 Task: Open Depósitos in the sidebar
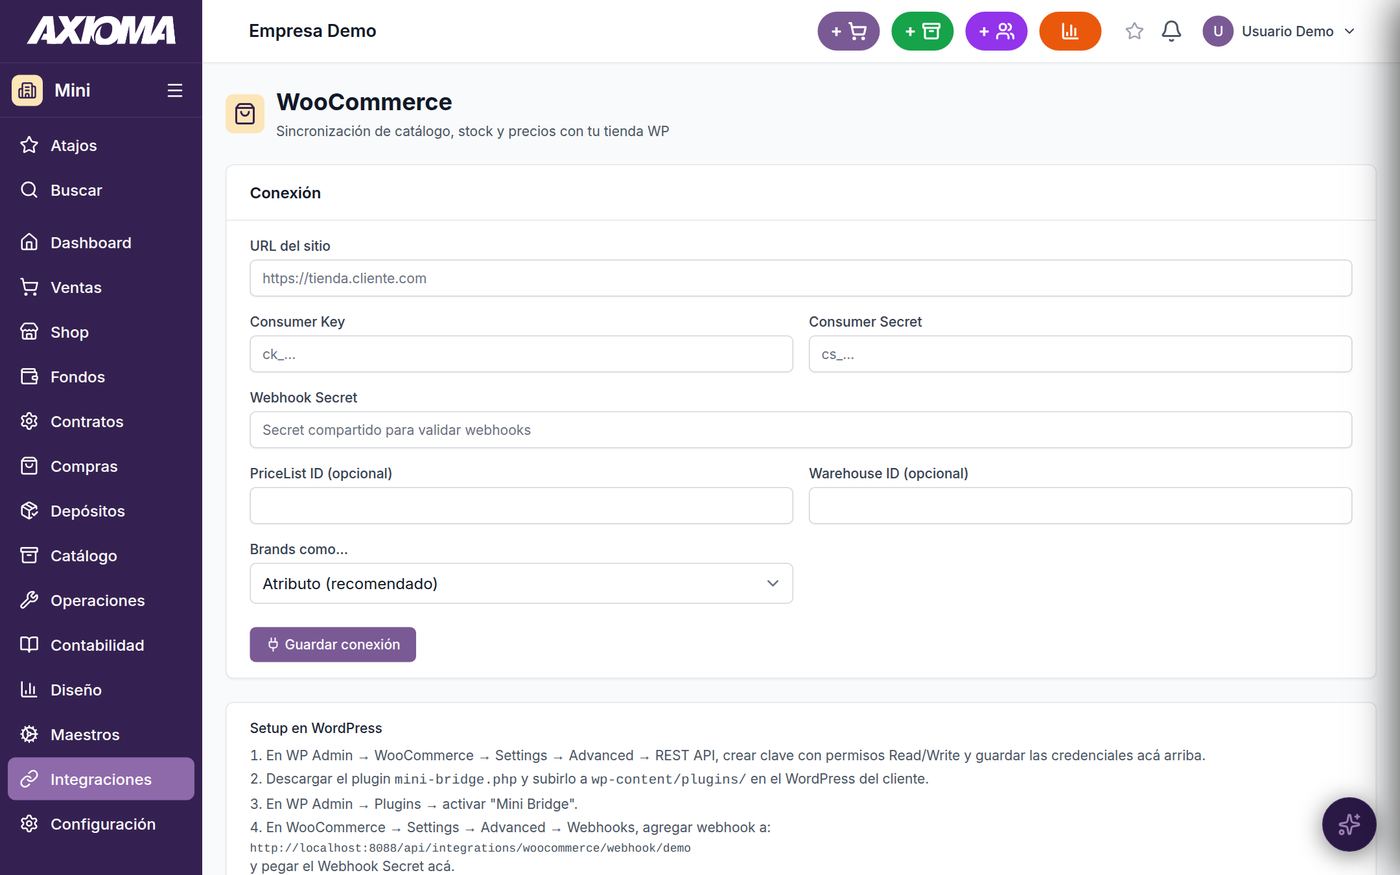101,510
